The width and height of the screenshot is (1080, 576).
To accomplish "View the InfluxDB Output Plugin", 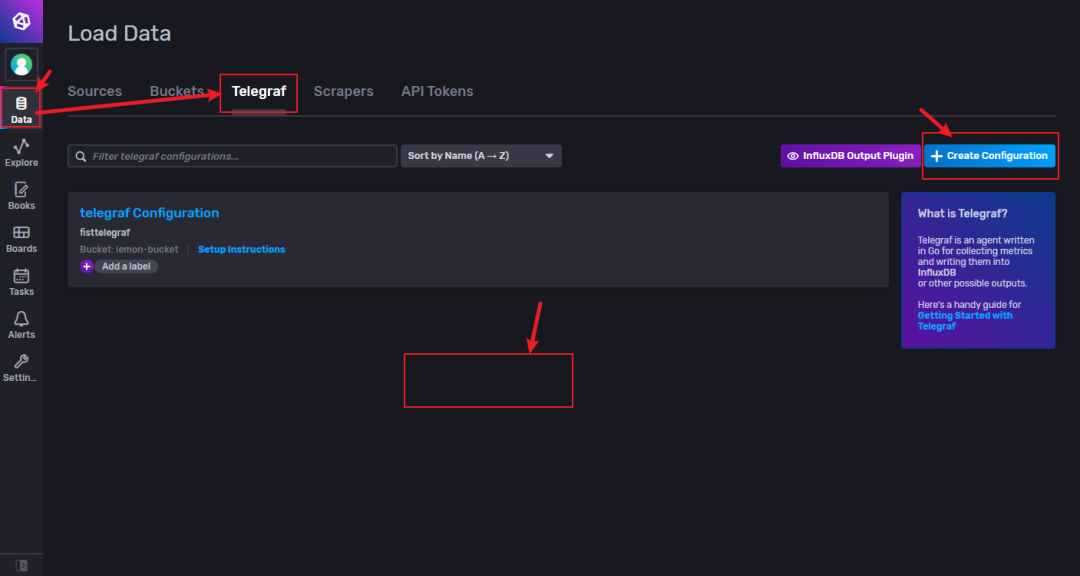I will [850, 155].
